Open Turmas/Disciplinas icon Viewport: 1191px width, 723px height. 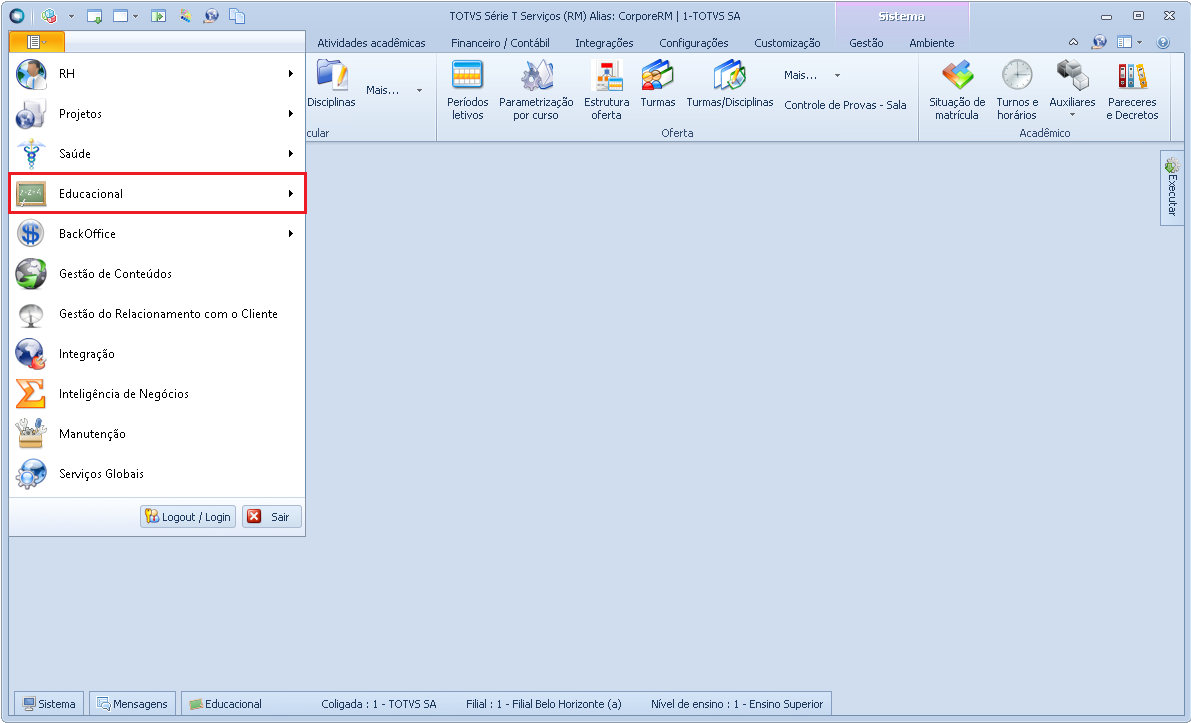[729, 75]
